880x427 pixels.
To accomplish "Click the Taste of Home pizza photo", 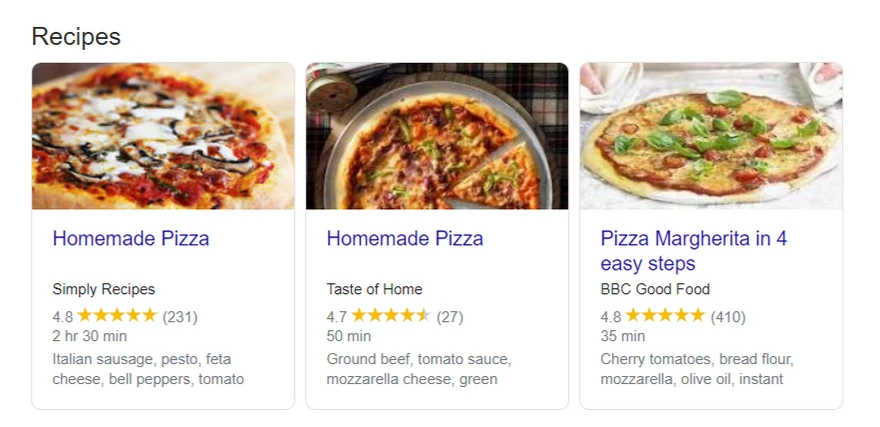I will 437,136.
